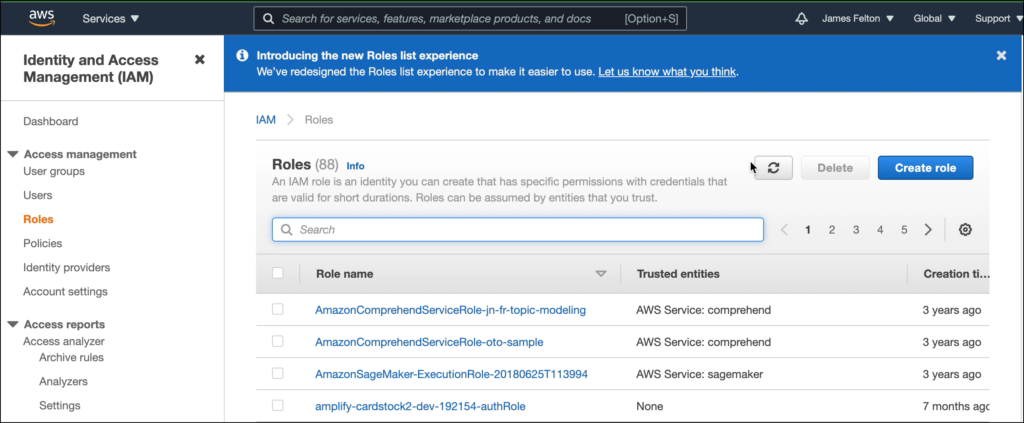Click the Trusted entities column header
Viewport: 1024px width, 423px height.
[678, 274]
